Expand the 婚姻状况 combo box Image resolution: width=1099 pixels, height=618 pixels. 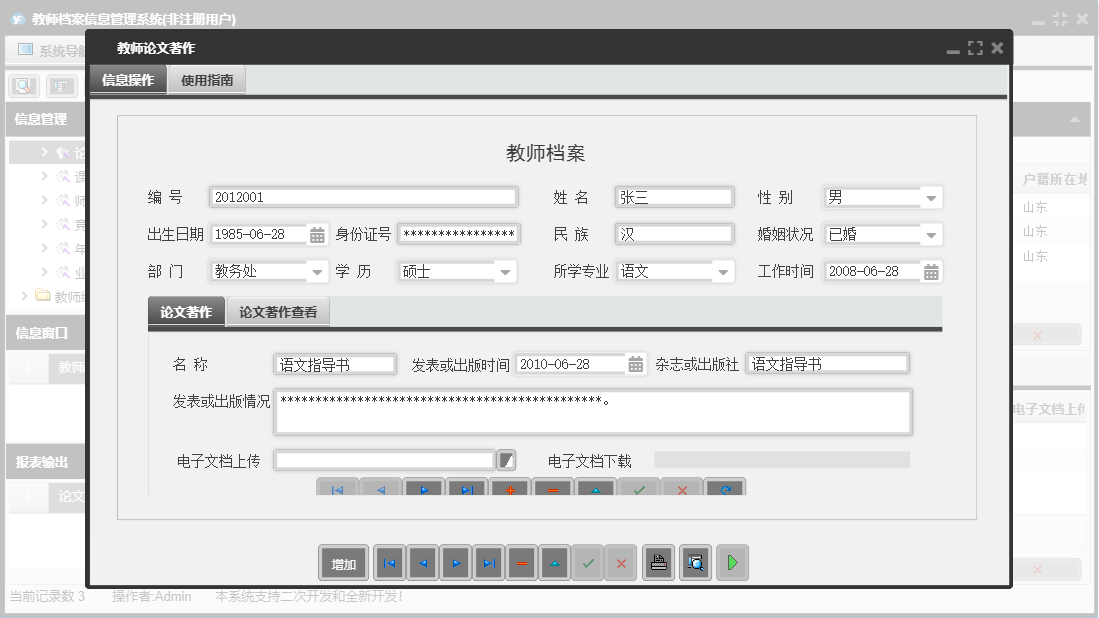(931, 234)
